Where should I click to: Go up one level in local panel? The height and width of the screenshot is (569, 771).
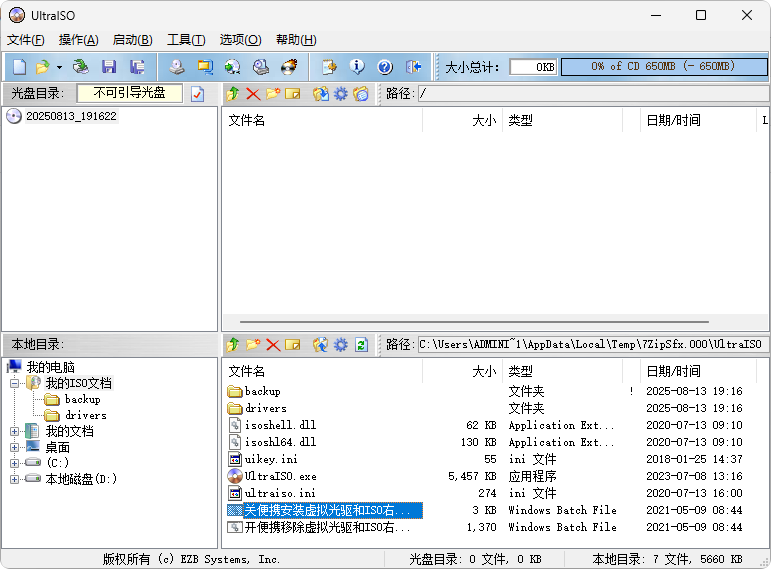(233, 344)
